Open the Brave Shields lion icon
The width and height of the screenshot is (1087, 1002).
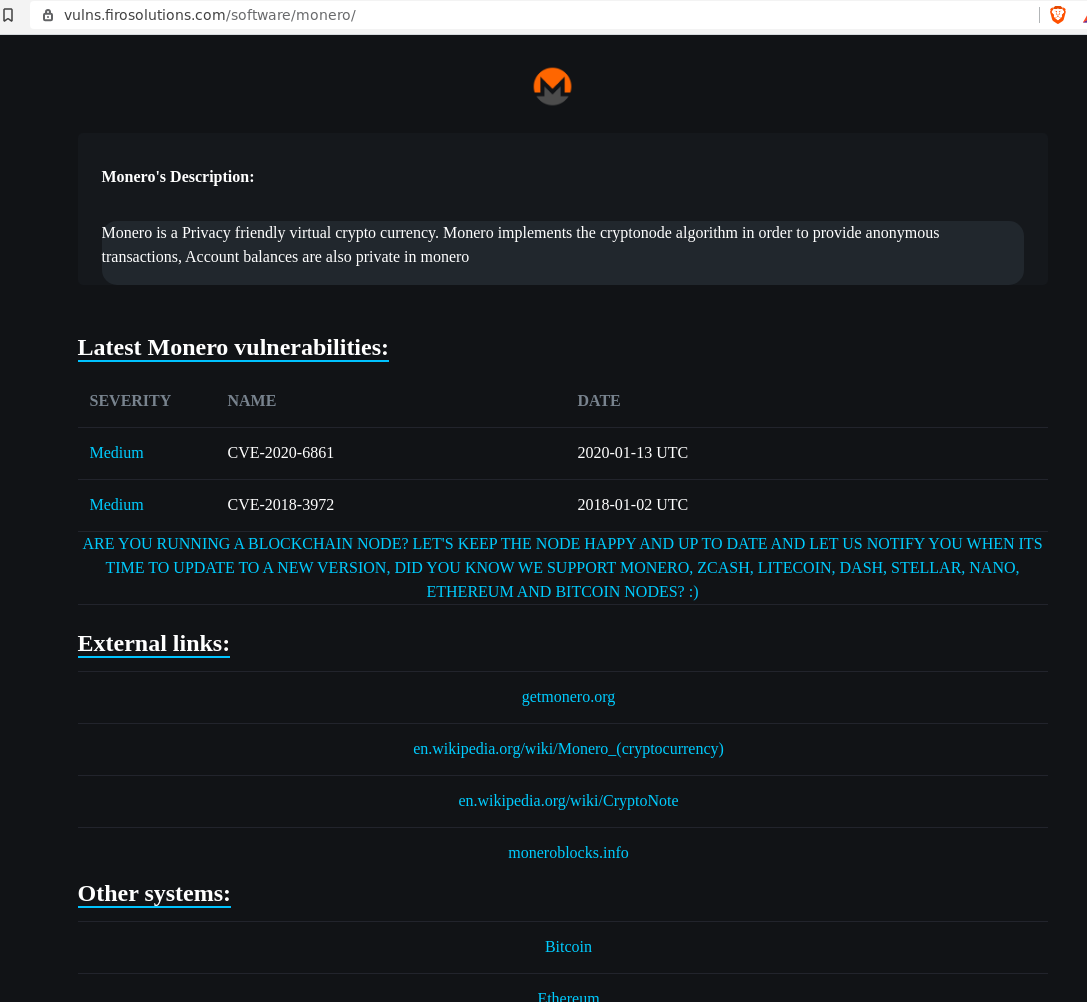[x=1057, y=15]
